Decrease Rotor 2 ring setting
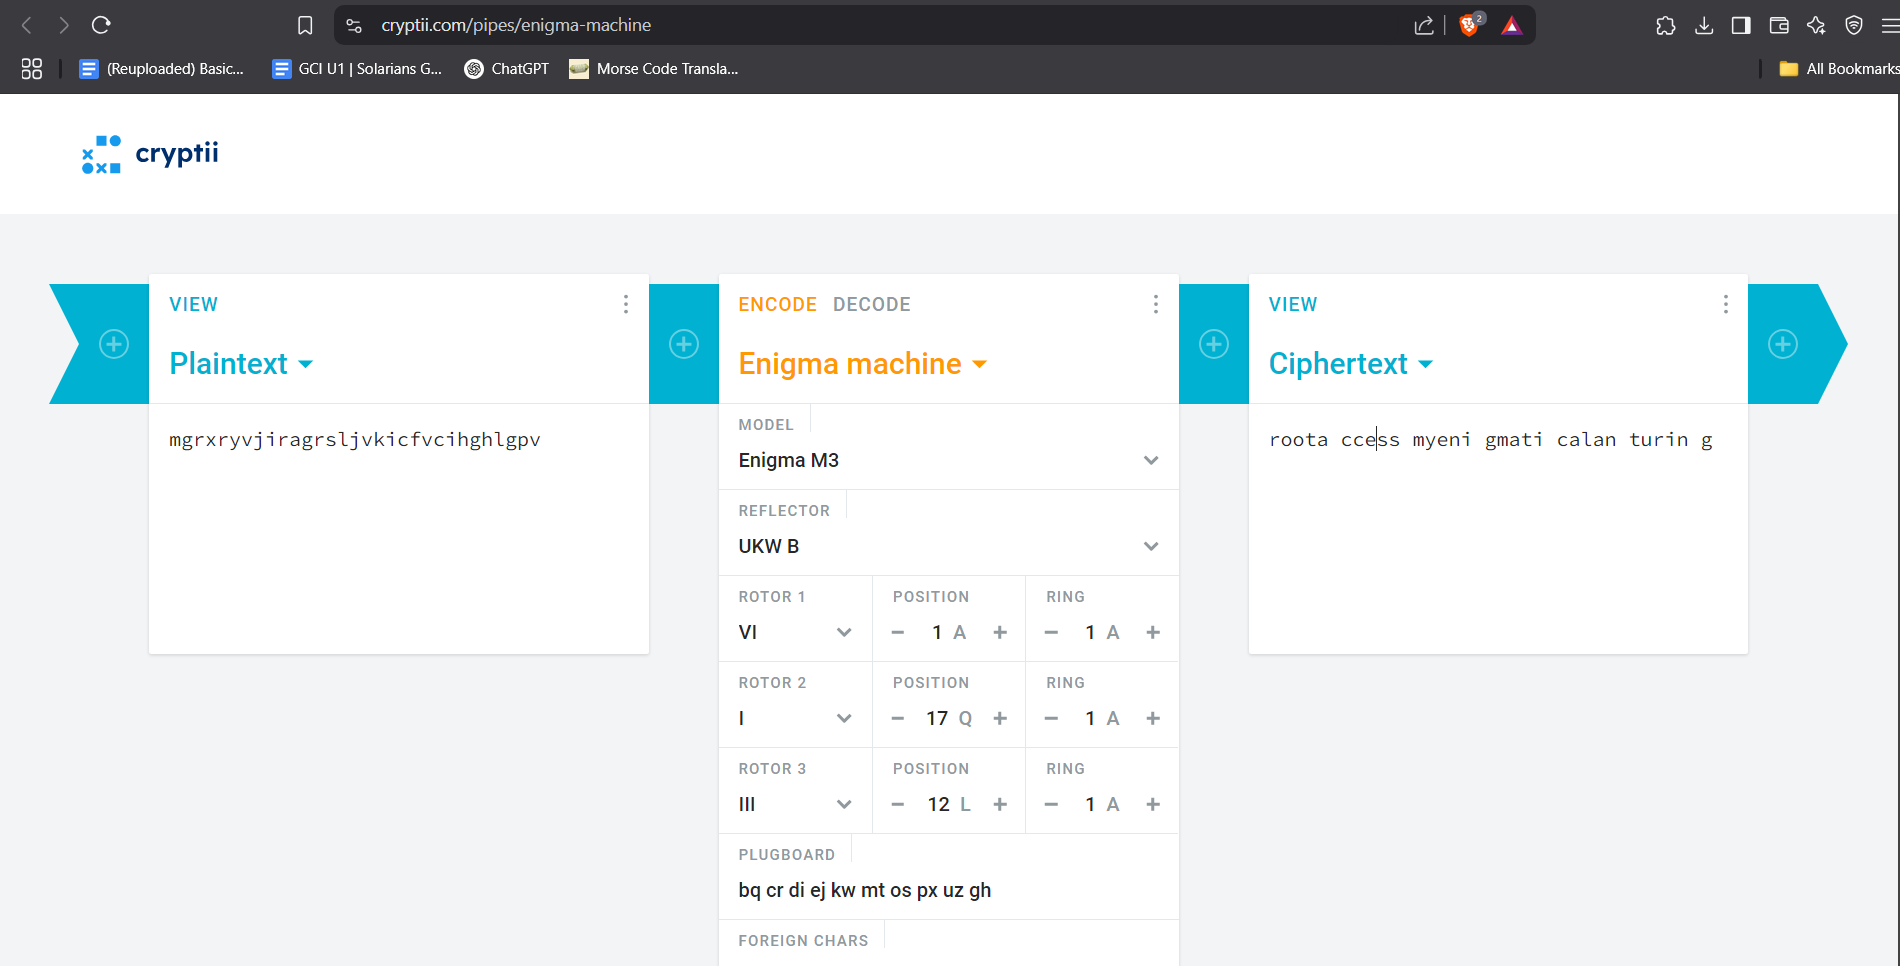 [x=1051, y=718]
